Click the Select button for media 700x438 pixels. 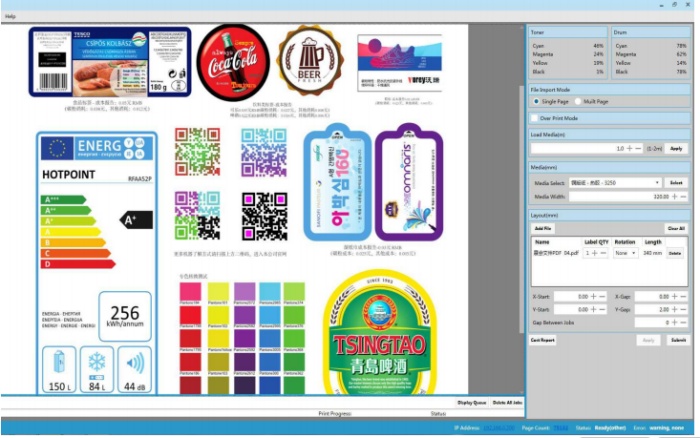[676, 183]
